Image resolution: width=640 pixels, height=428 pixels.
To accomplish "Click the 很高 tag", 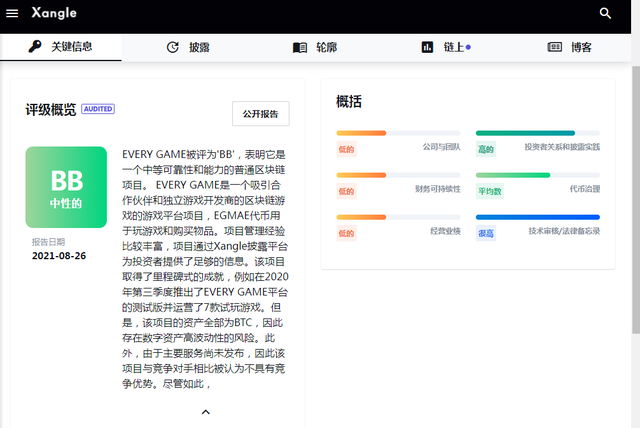I will click(486, 233).
